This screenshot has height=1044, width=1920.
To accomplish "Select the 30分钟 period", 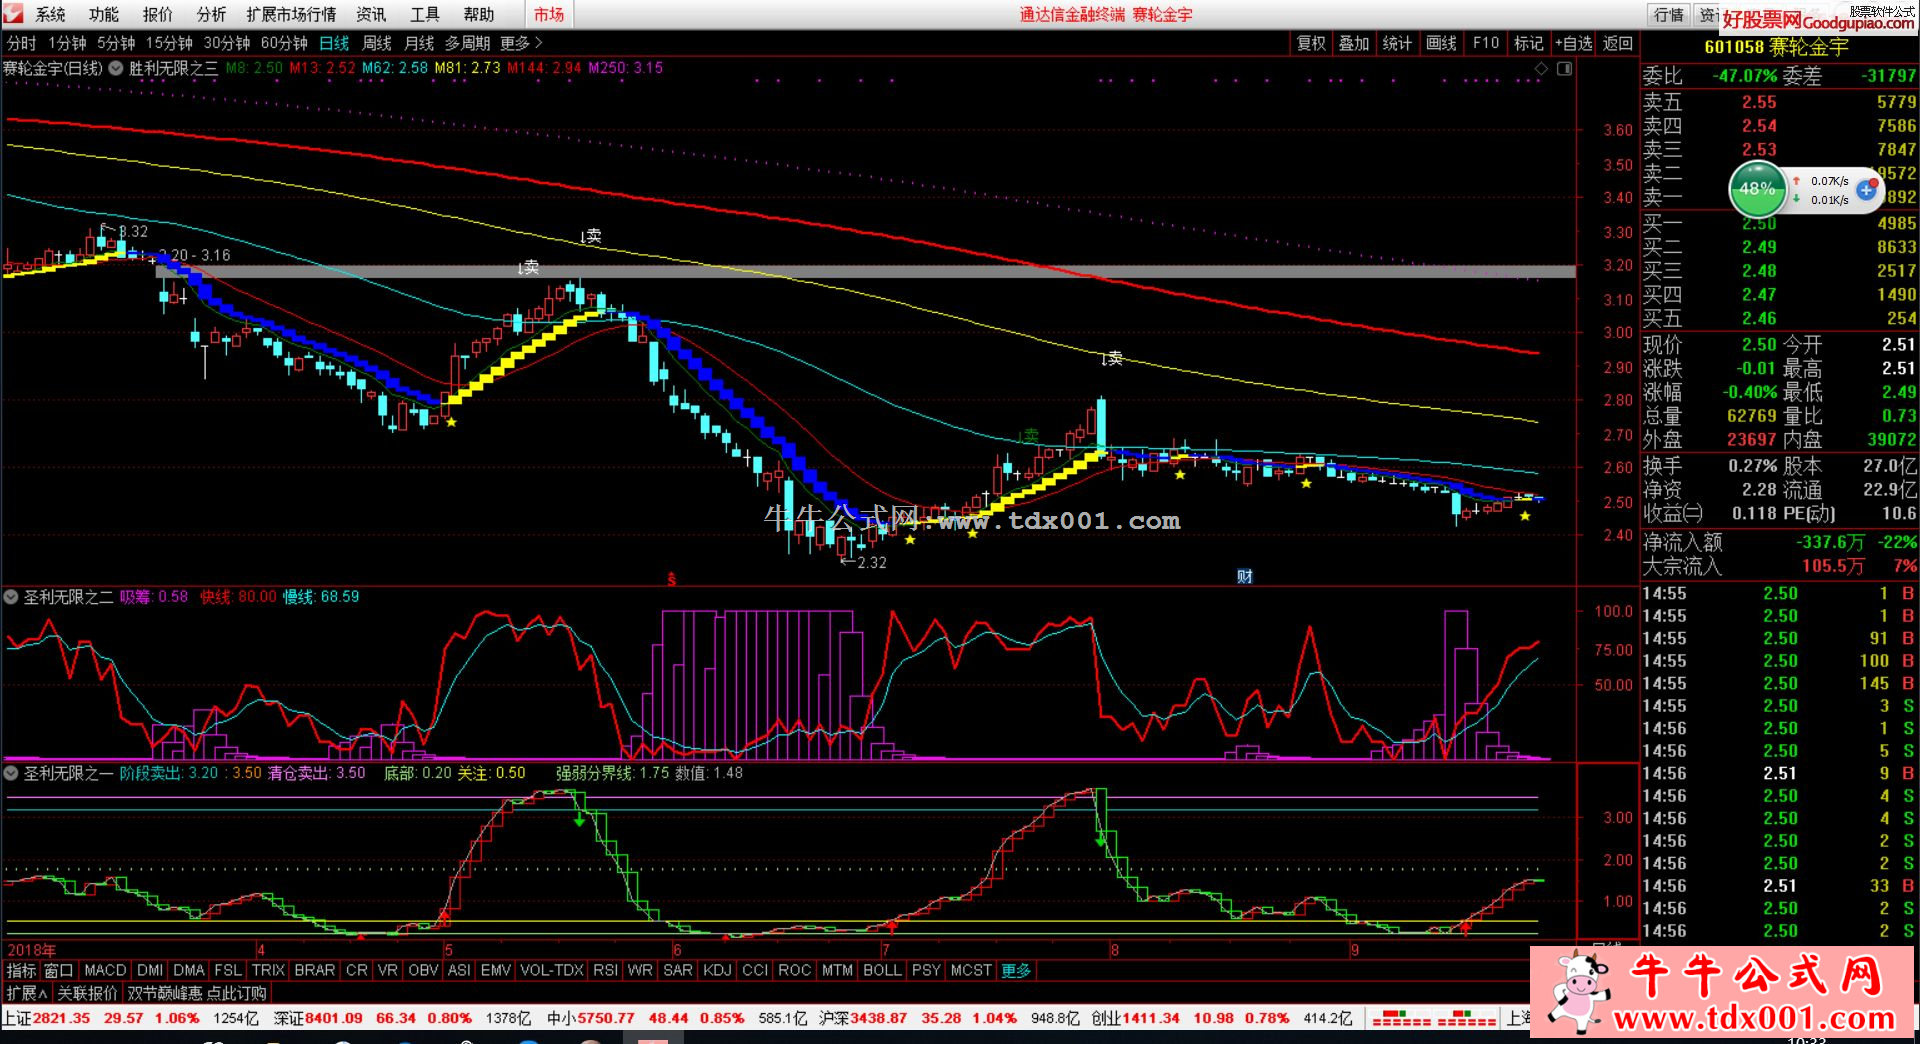I will (x=227, y=43).
